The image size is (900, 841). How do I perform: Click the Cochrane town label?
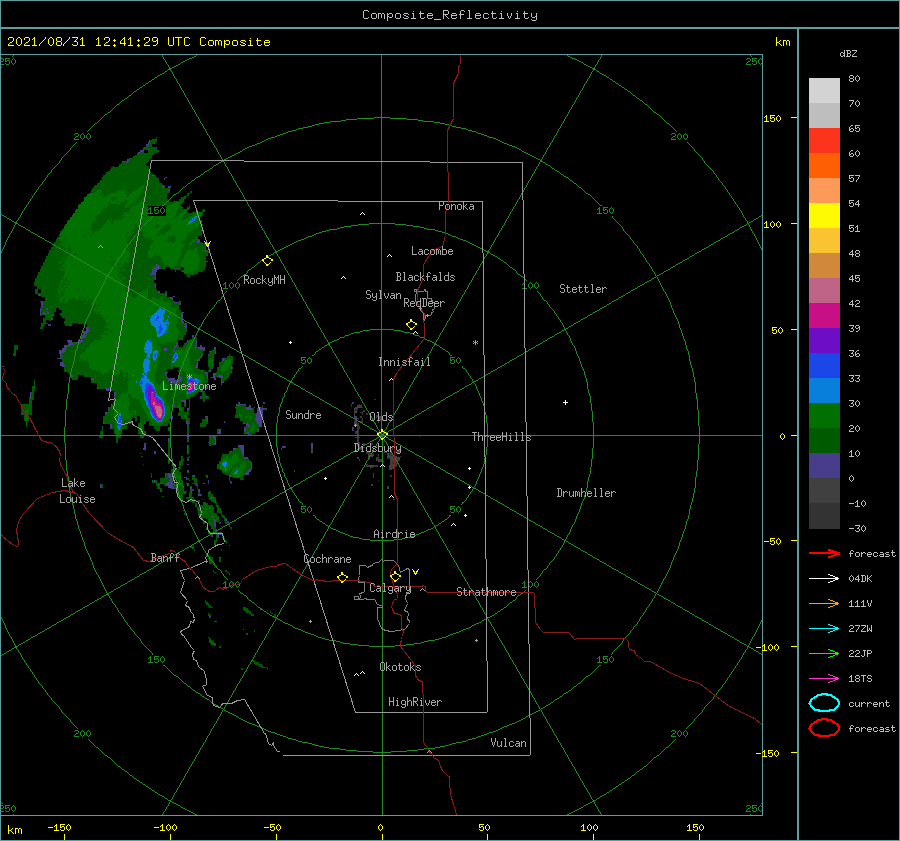point(327,559)
